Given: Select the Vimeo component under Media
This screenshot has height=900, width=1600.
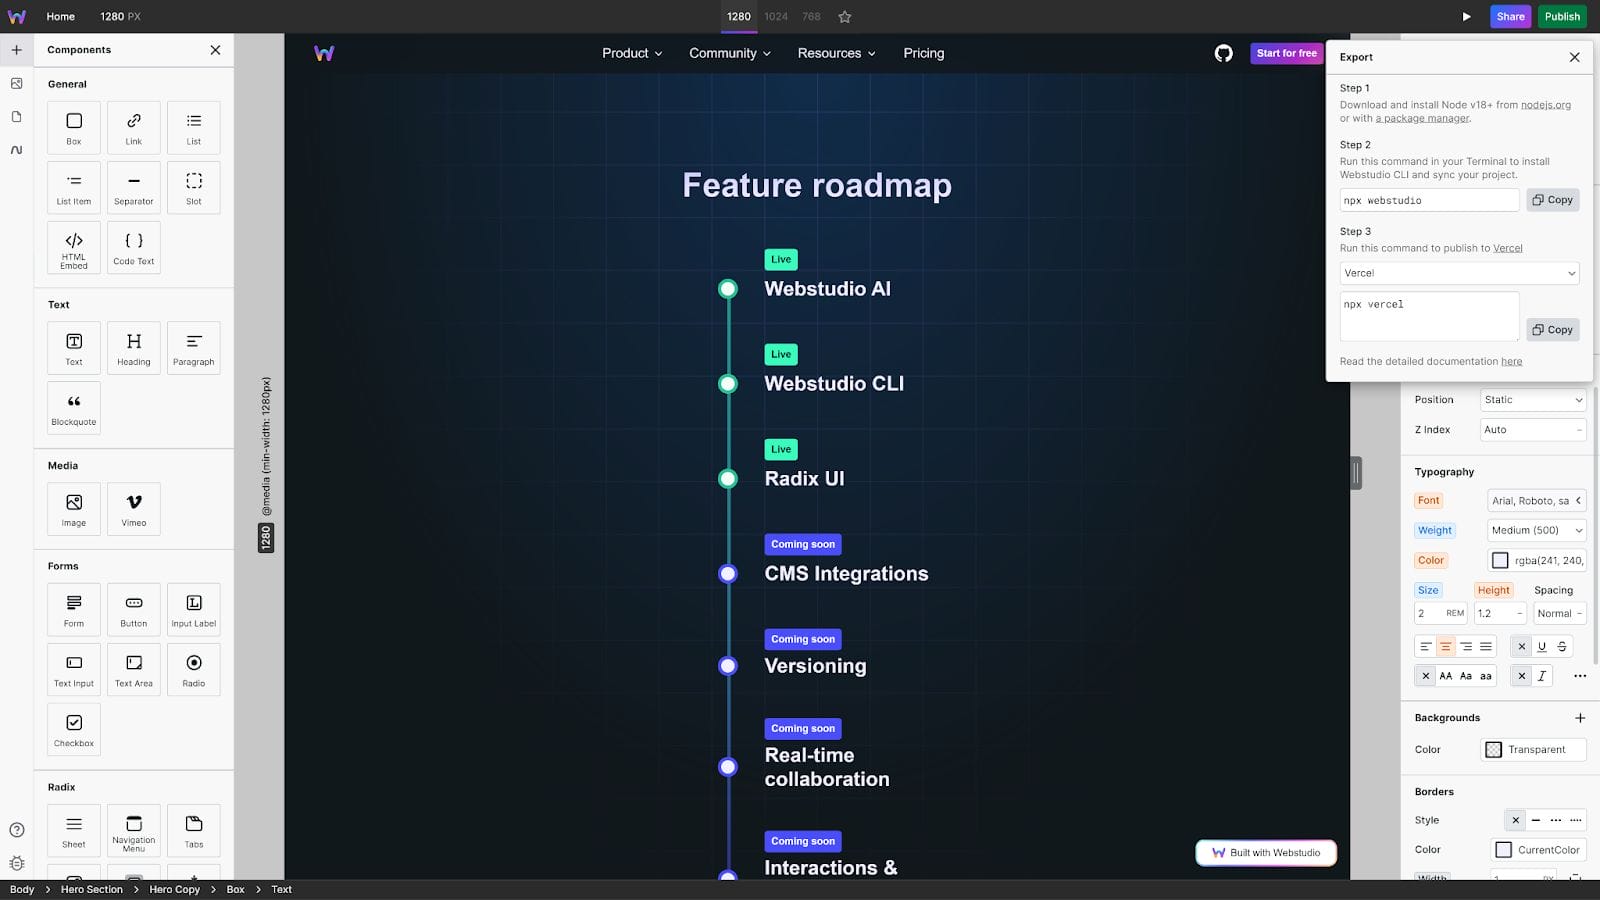Looking at the screenshot, I should coord(133,509).
